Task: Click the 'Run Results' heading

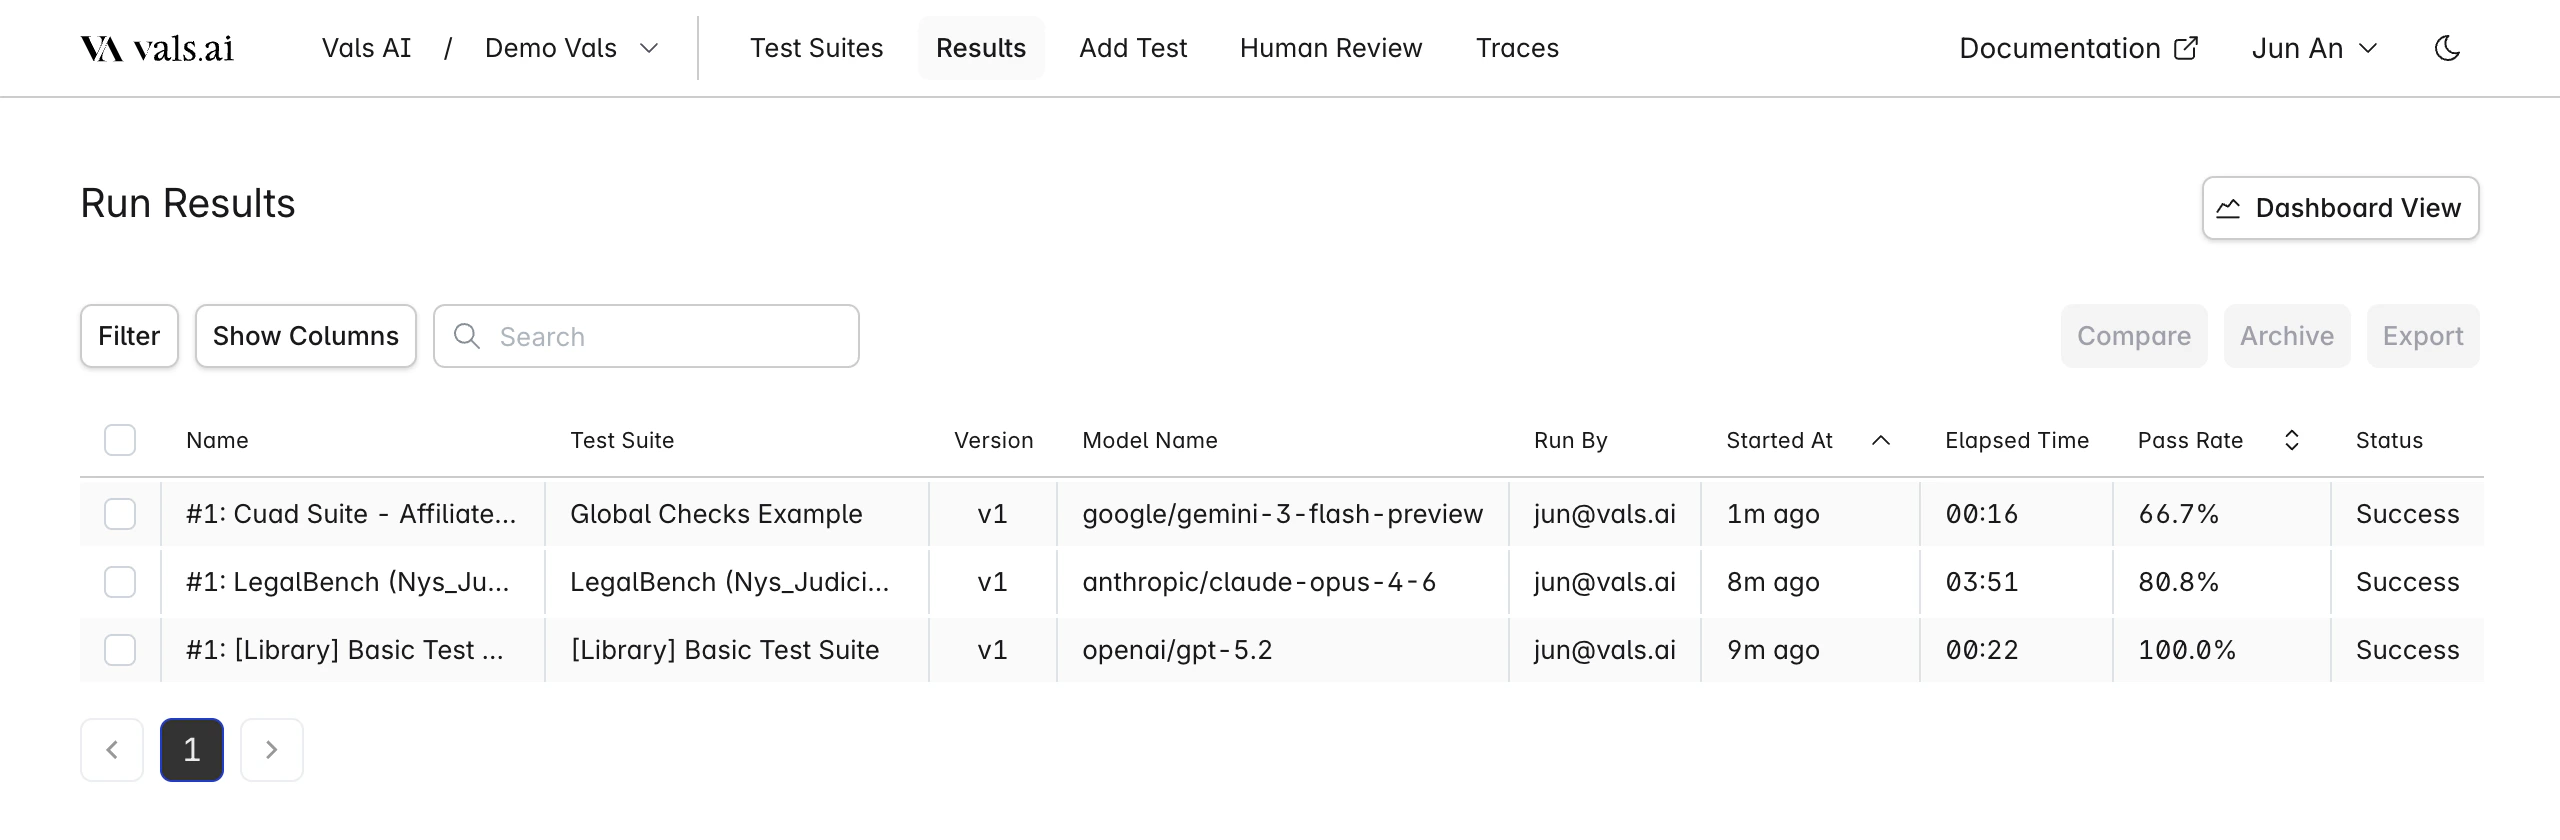Action: pos(188,203)
